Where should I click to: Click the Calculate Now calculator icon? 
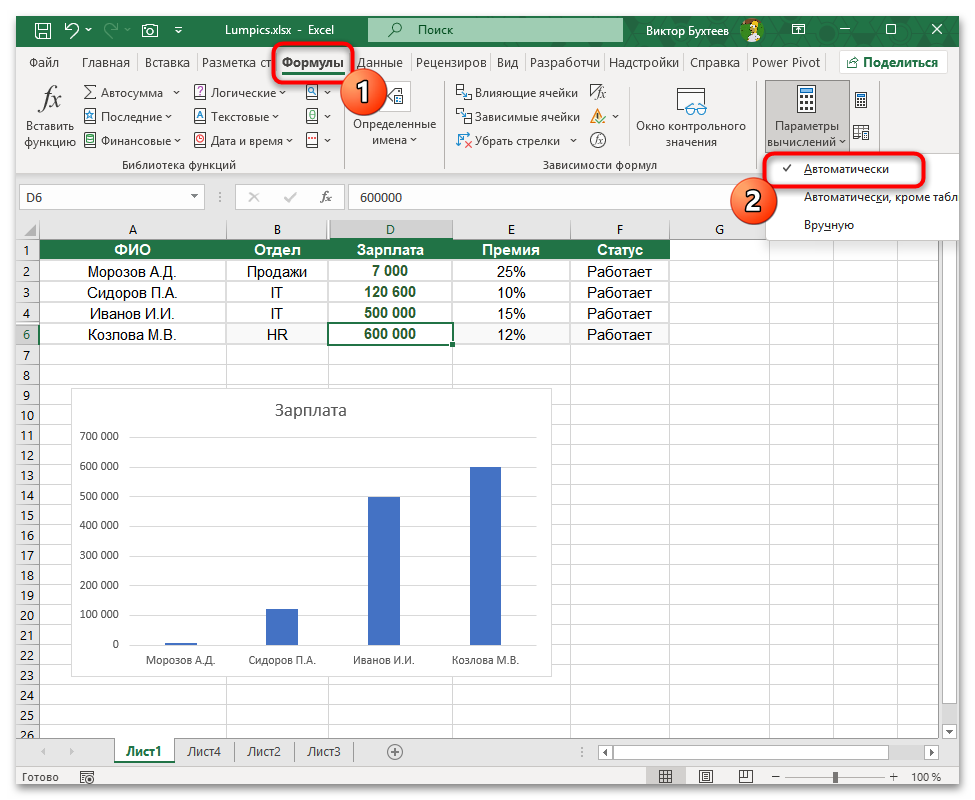click(x=860, y=100)
